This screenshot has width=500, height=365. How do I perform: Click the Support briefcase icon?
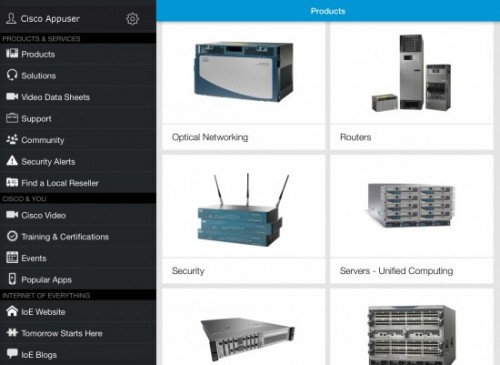[x=12, y=118]
